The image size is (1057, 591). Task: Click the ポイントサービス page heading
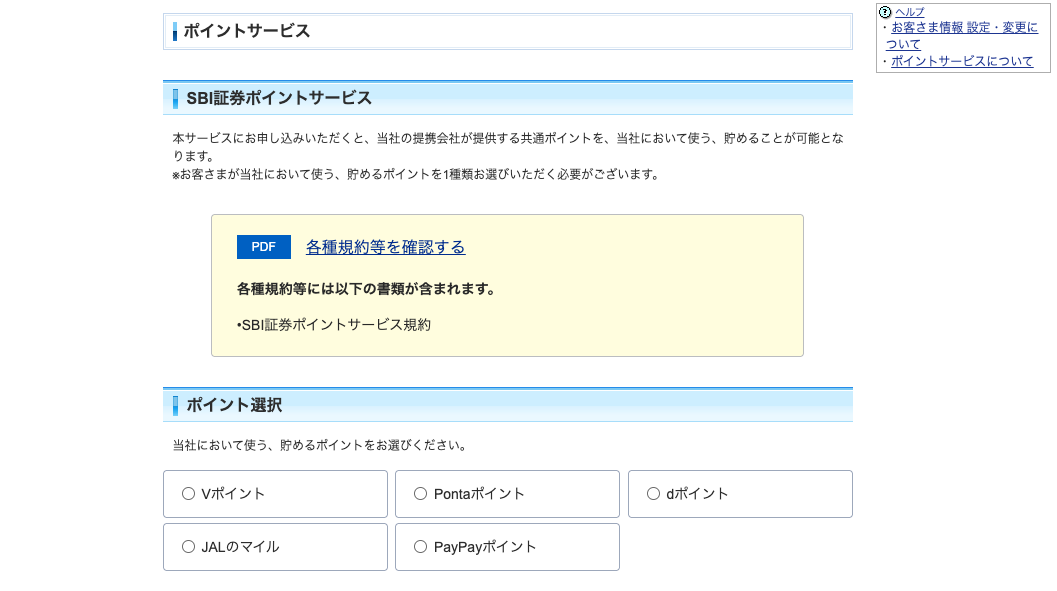point(247,31)
